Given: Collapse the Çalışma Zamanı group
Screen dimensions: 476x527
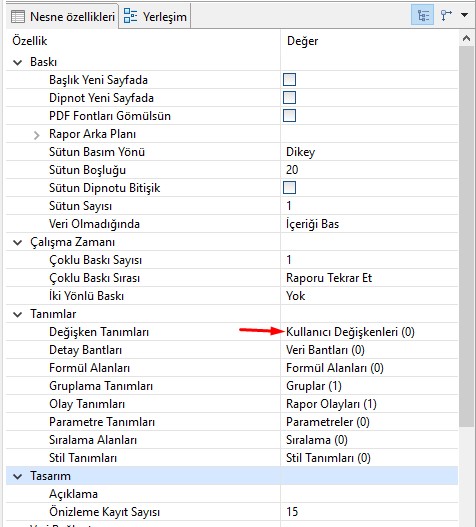Looking at the screenshot, I should coord(17,242).
